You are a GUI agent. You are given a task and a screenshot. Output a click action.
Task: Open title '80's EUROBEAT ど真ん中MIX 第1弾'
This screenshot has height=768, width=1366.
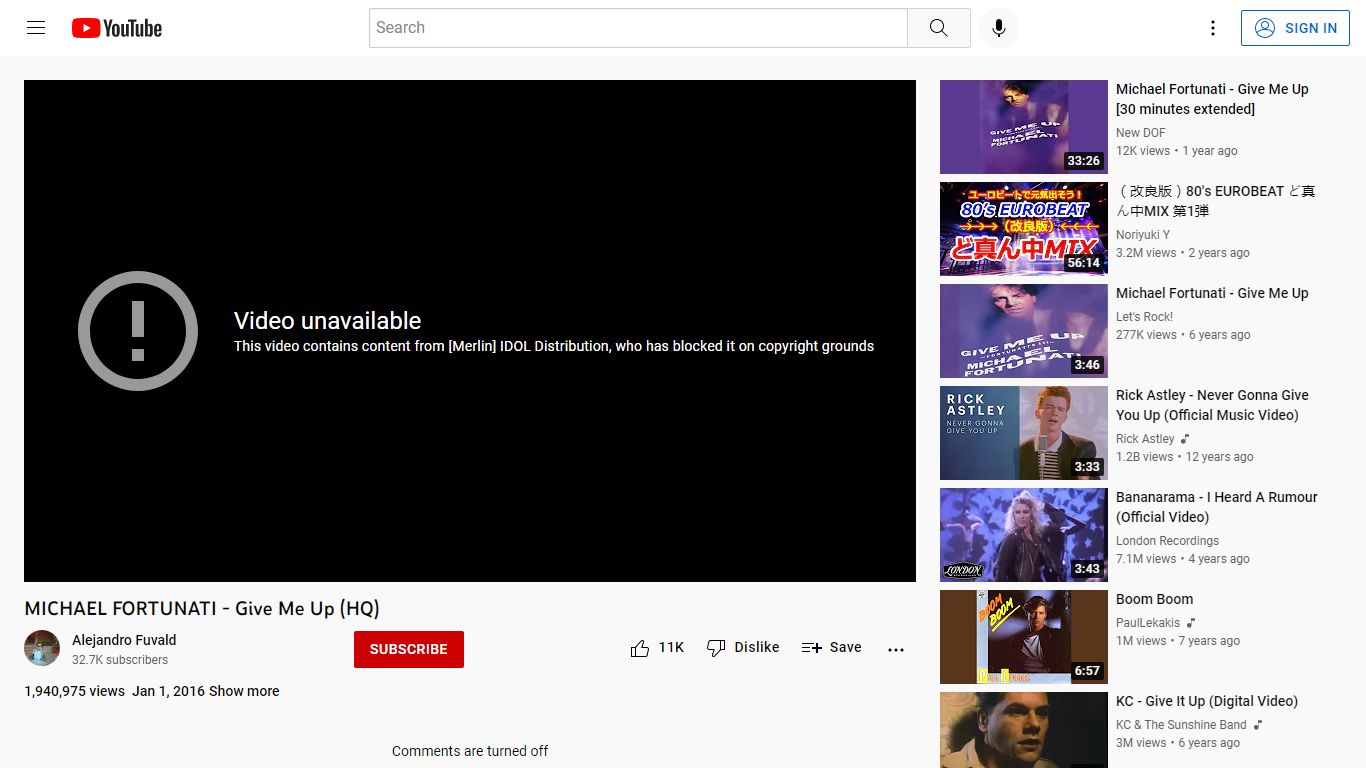(x=1216, y=201)
